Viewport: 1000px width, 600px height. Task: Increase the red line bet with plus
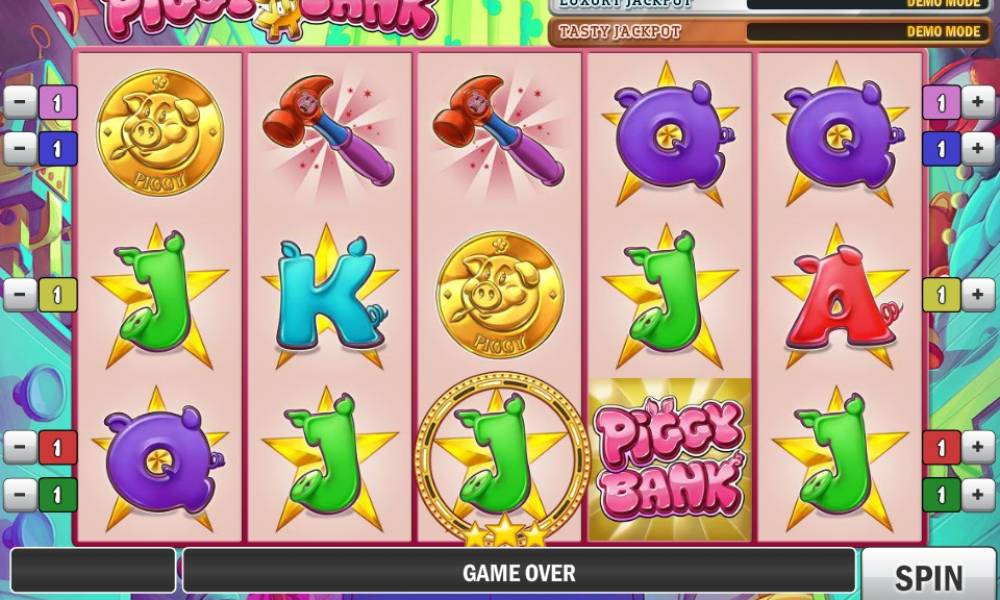click(x=978, y=447)
